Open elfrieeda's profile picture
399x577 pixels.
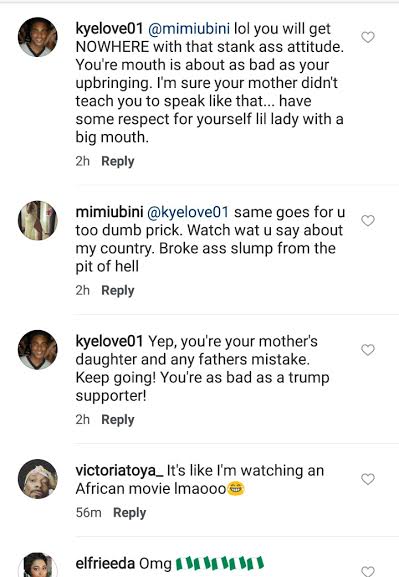coord(38,565)
